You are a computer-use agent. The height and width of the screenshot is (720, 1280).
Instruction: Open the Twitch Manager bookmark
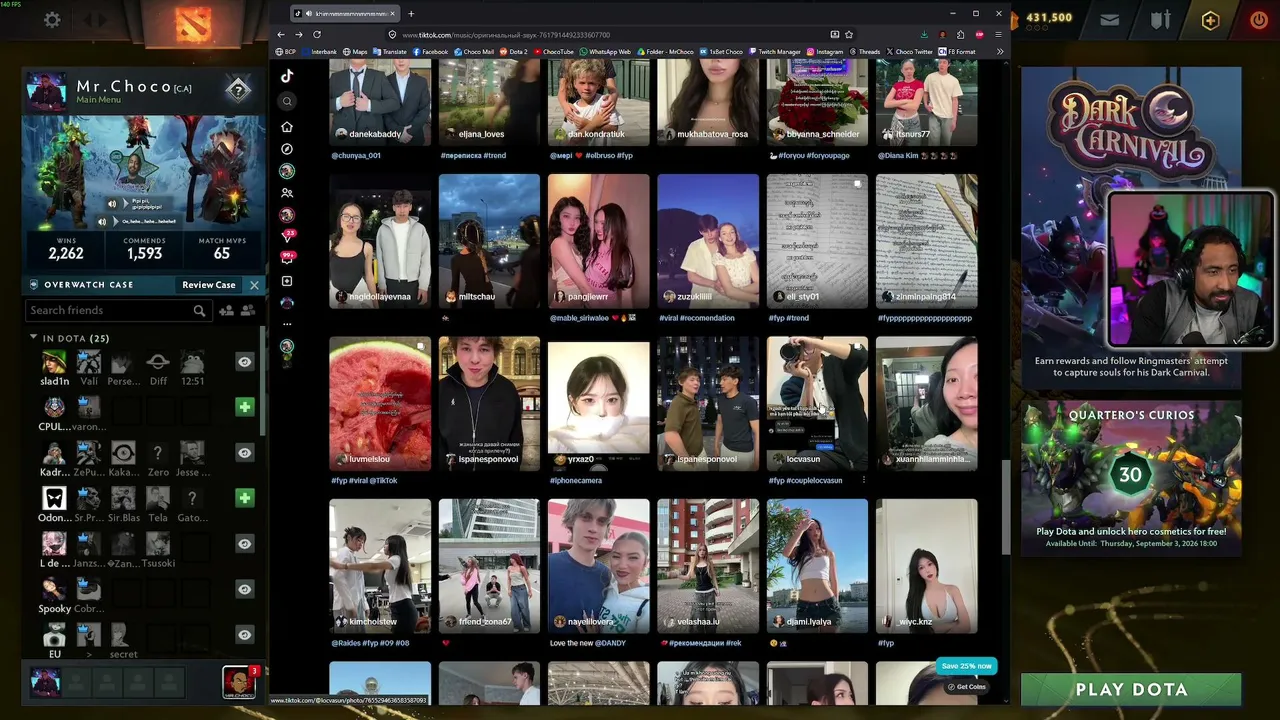(x=775, y=52)
